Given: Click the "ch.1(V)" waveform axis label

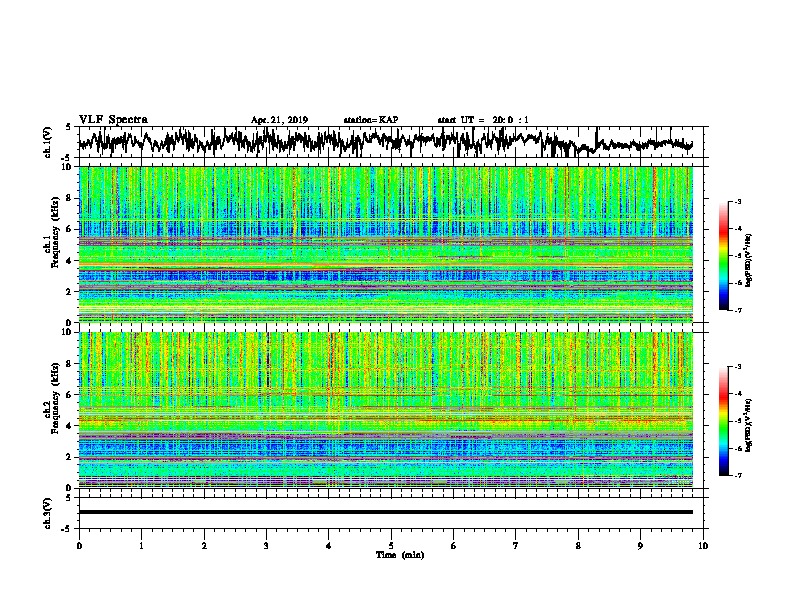Looking at the screenshot, I should (x=47, y=142).
